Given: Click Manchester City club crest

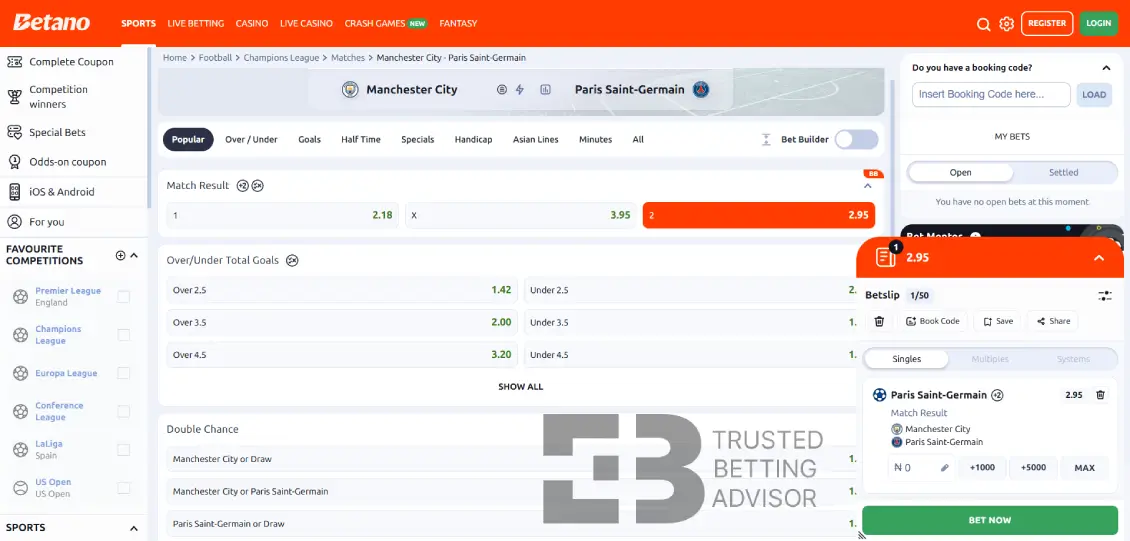Looking at the screenshot, I should pos(350,89).
